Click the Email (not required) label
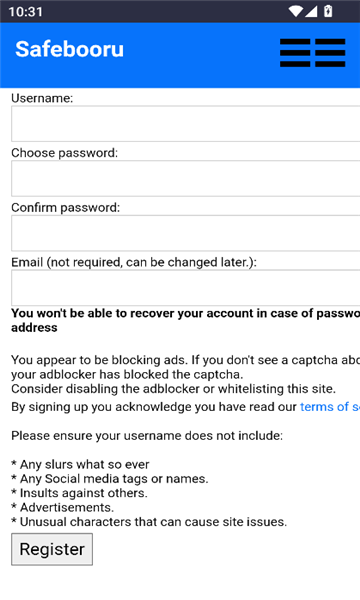The image size is (360, 600). (x=134, y=262)
